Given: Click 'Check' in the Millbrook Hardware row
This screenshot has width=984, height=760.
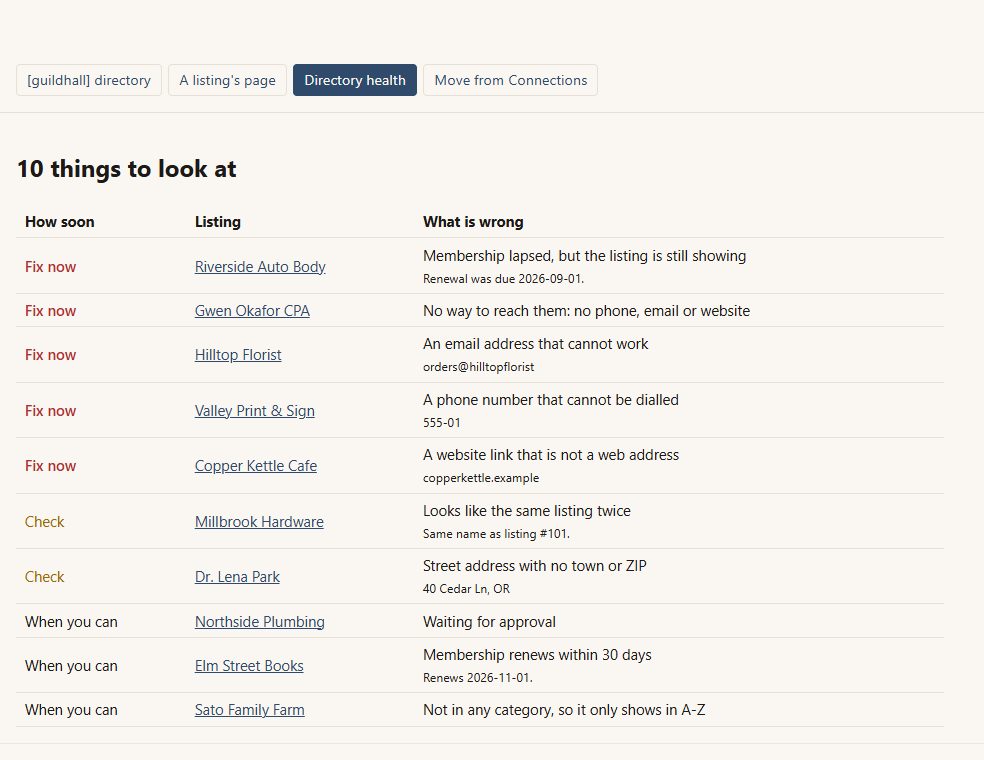Looking at the screenshot, I should 45,522.
